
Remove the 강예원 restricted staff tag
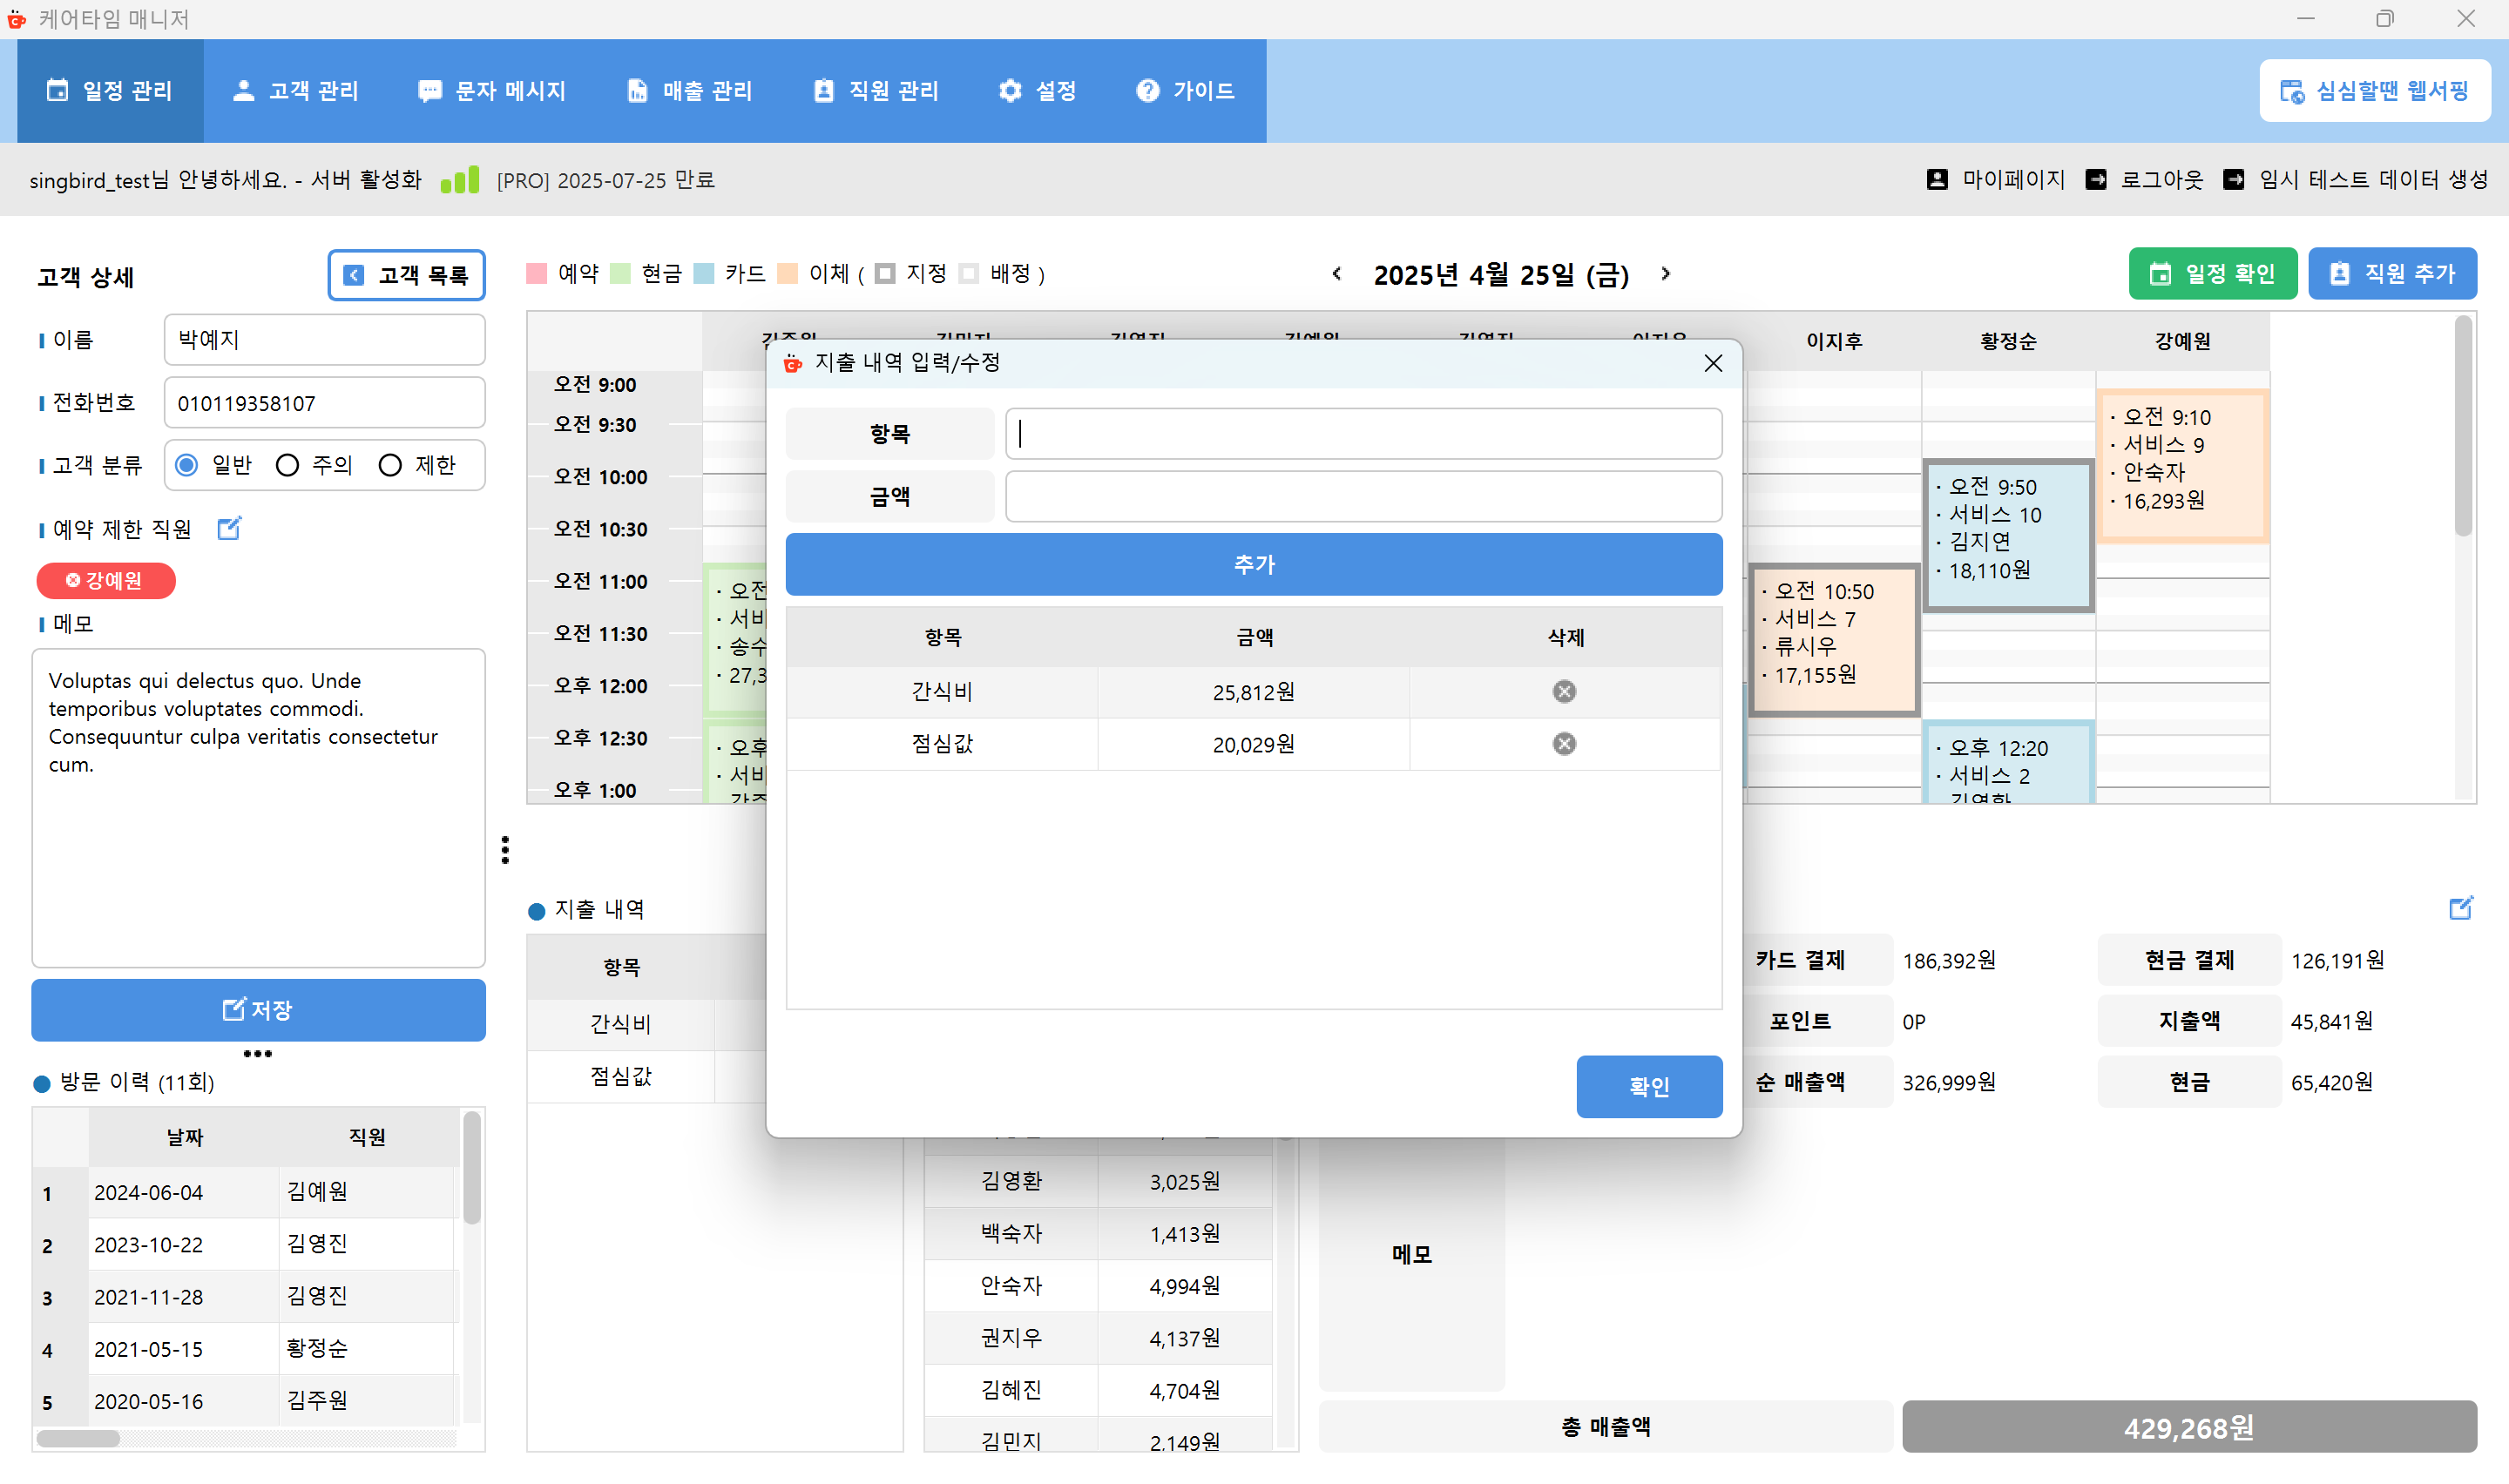(73, 580)
